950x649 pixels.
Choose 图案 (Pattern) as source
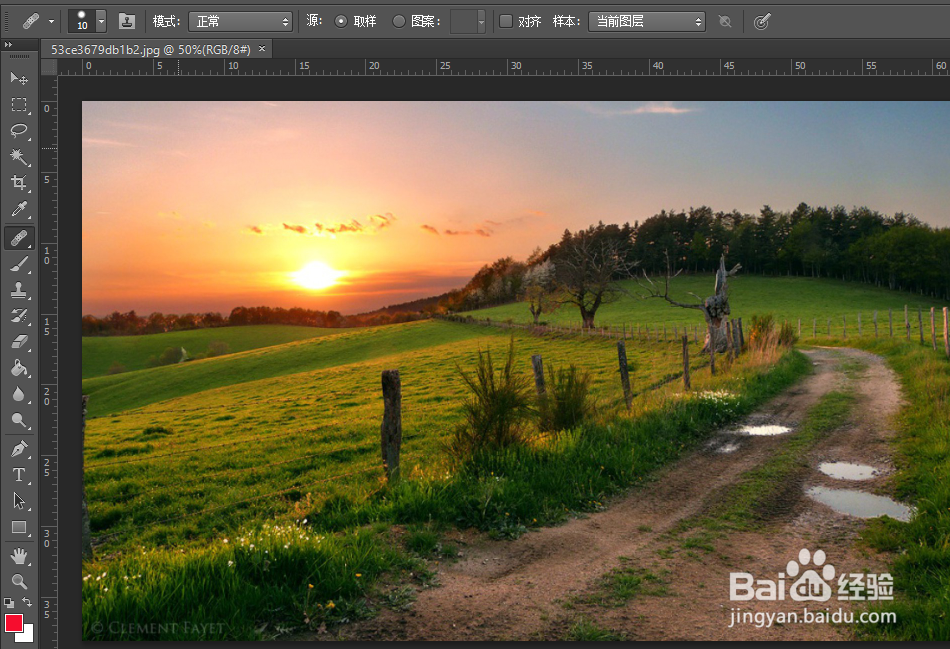pyautogui.click(x=399, y=21)
